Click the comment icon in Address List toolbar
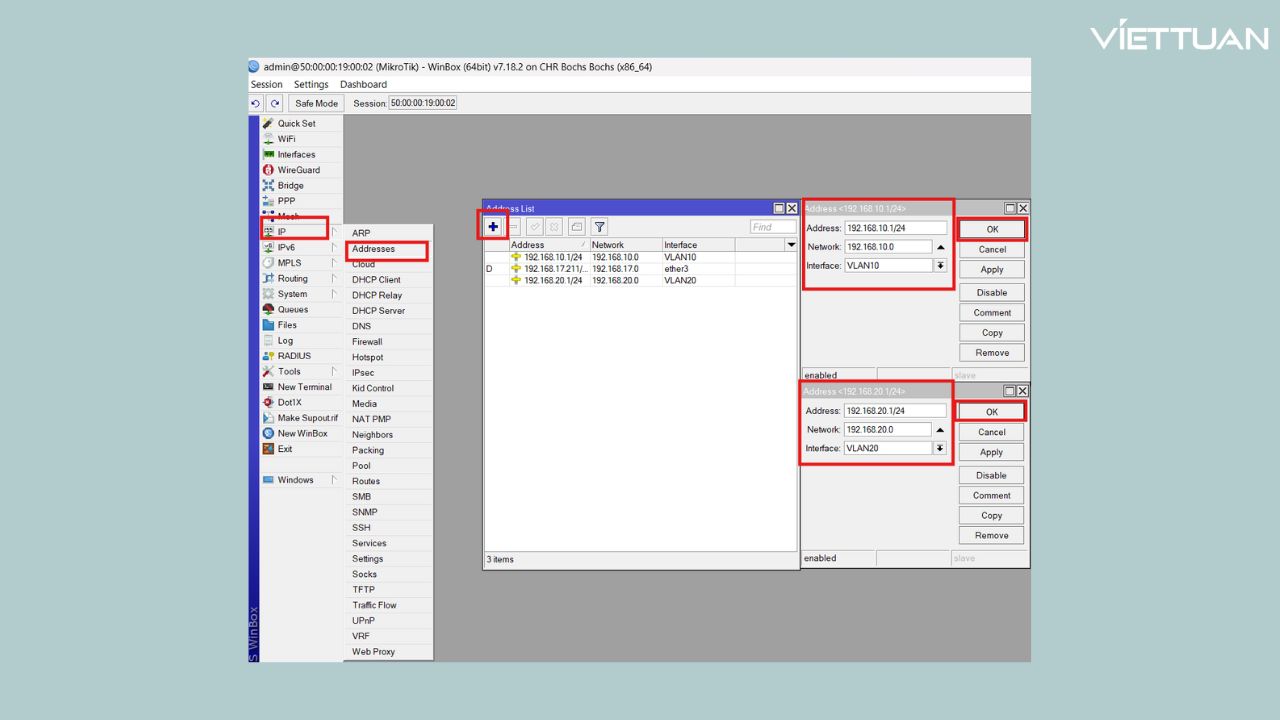 pyautogui.click(x=577, y=227)
